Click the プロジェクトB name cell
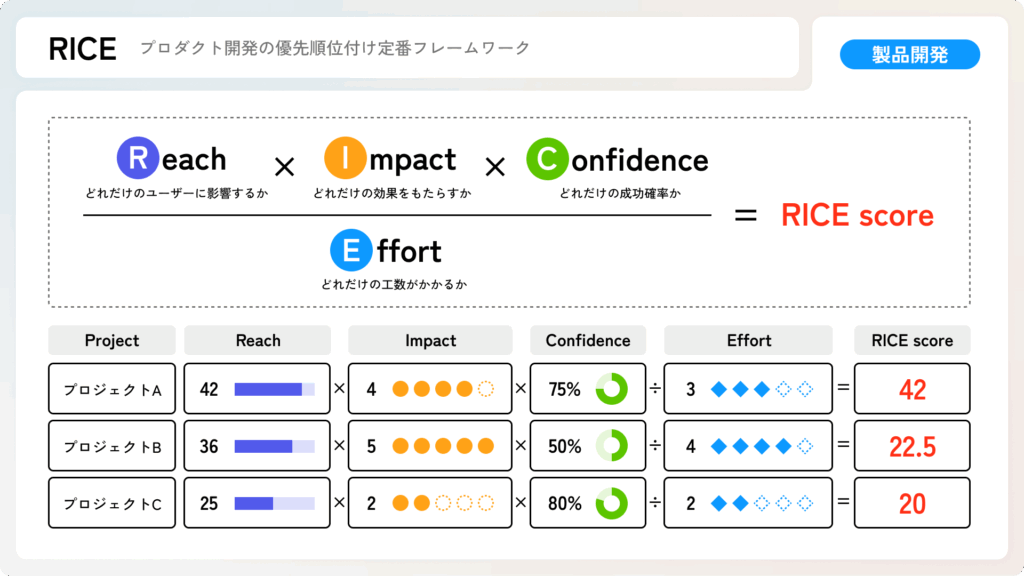The width and height of the screenshot is (1024, 576). [x=112, y=446]
